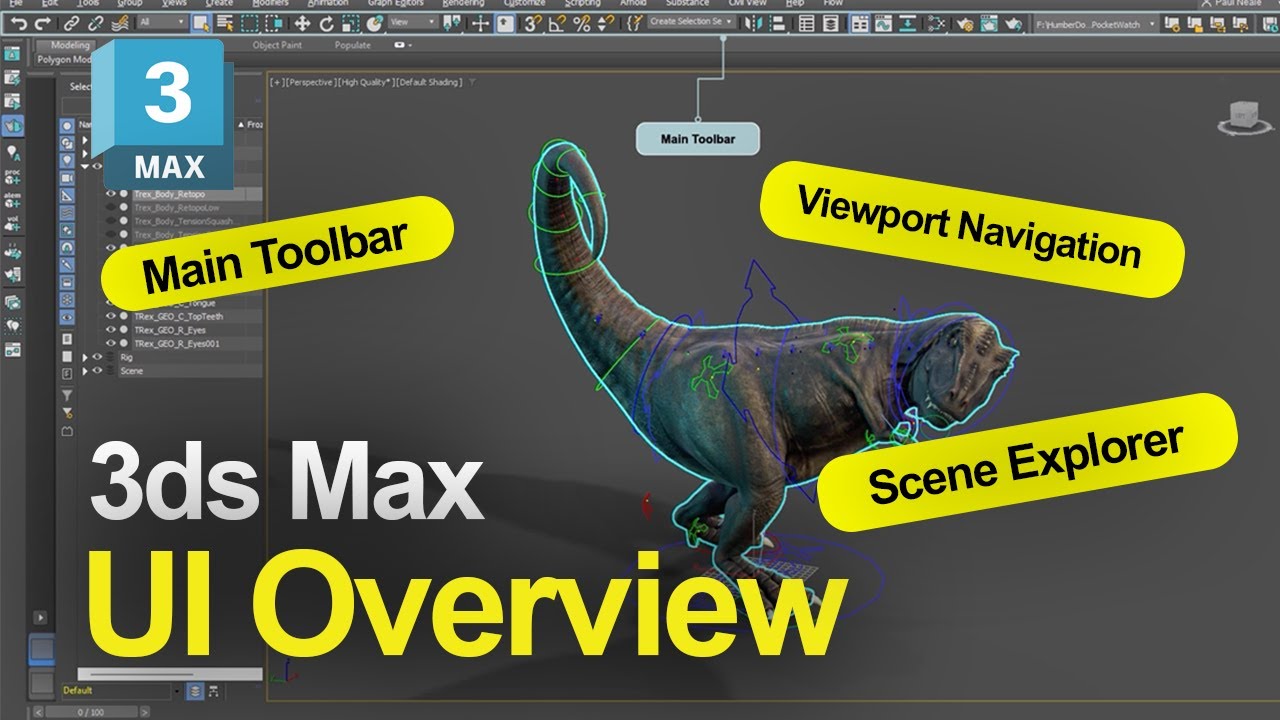Click the Redo arrow in main toolbar
Viewport: 1280px width, 720px height.
coord(43,22)
